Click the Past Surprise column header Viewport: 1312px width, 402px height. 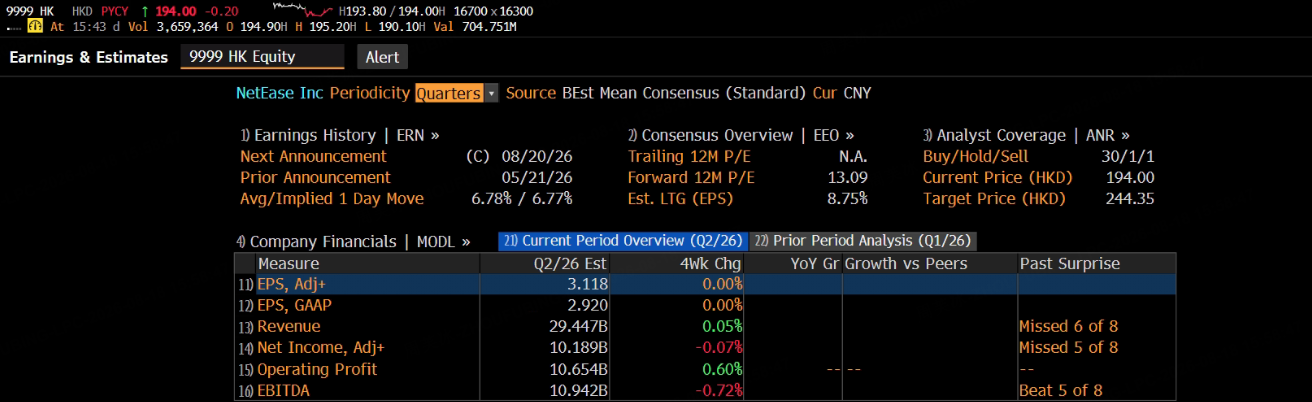click(x=1096, y=263)
